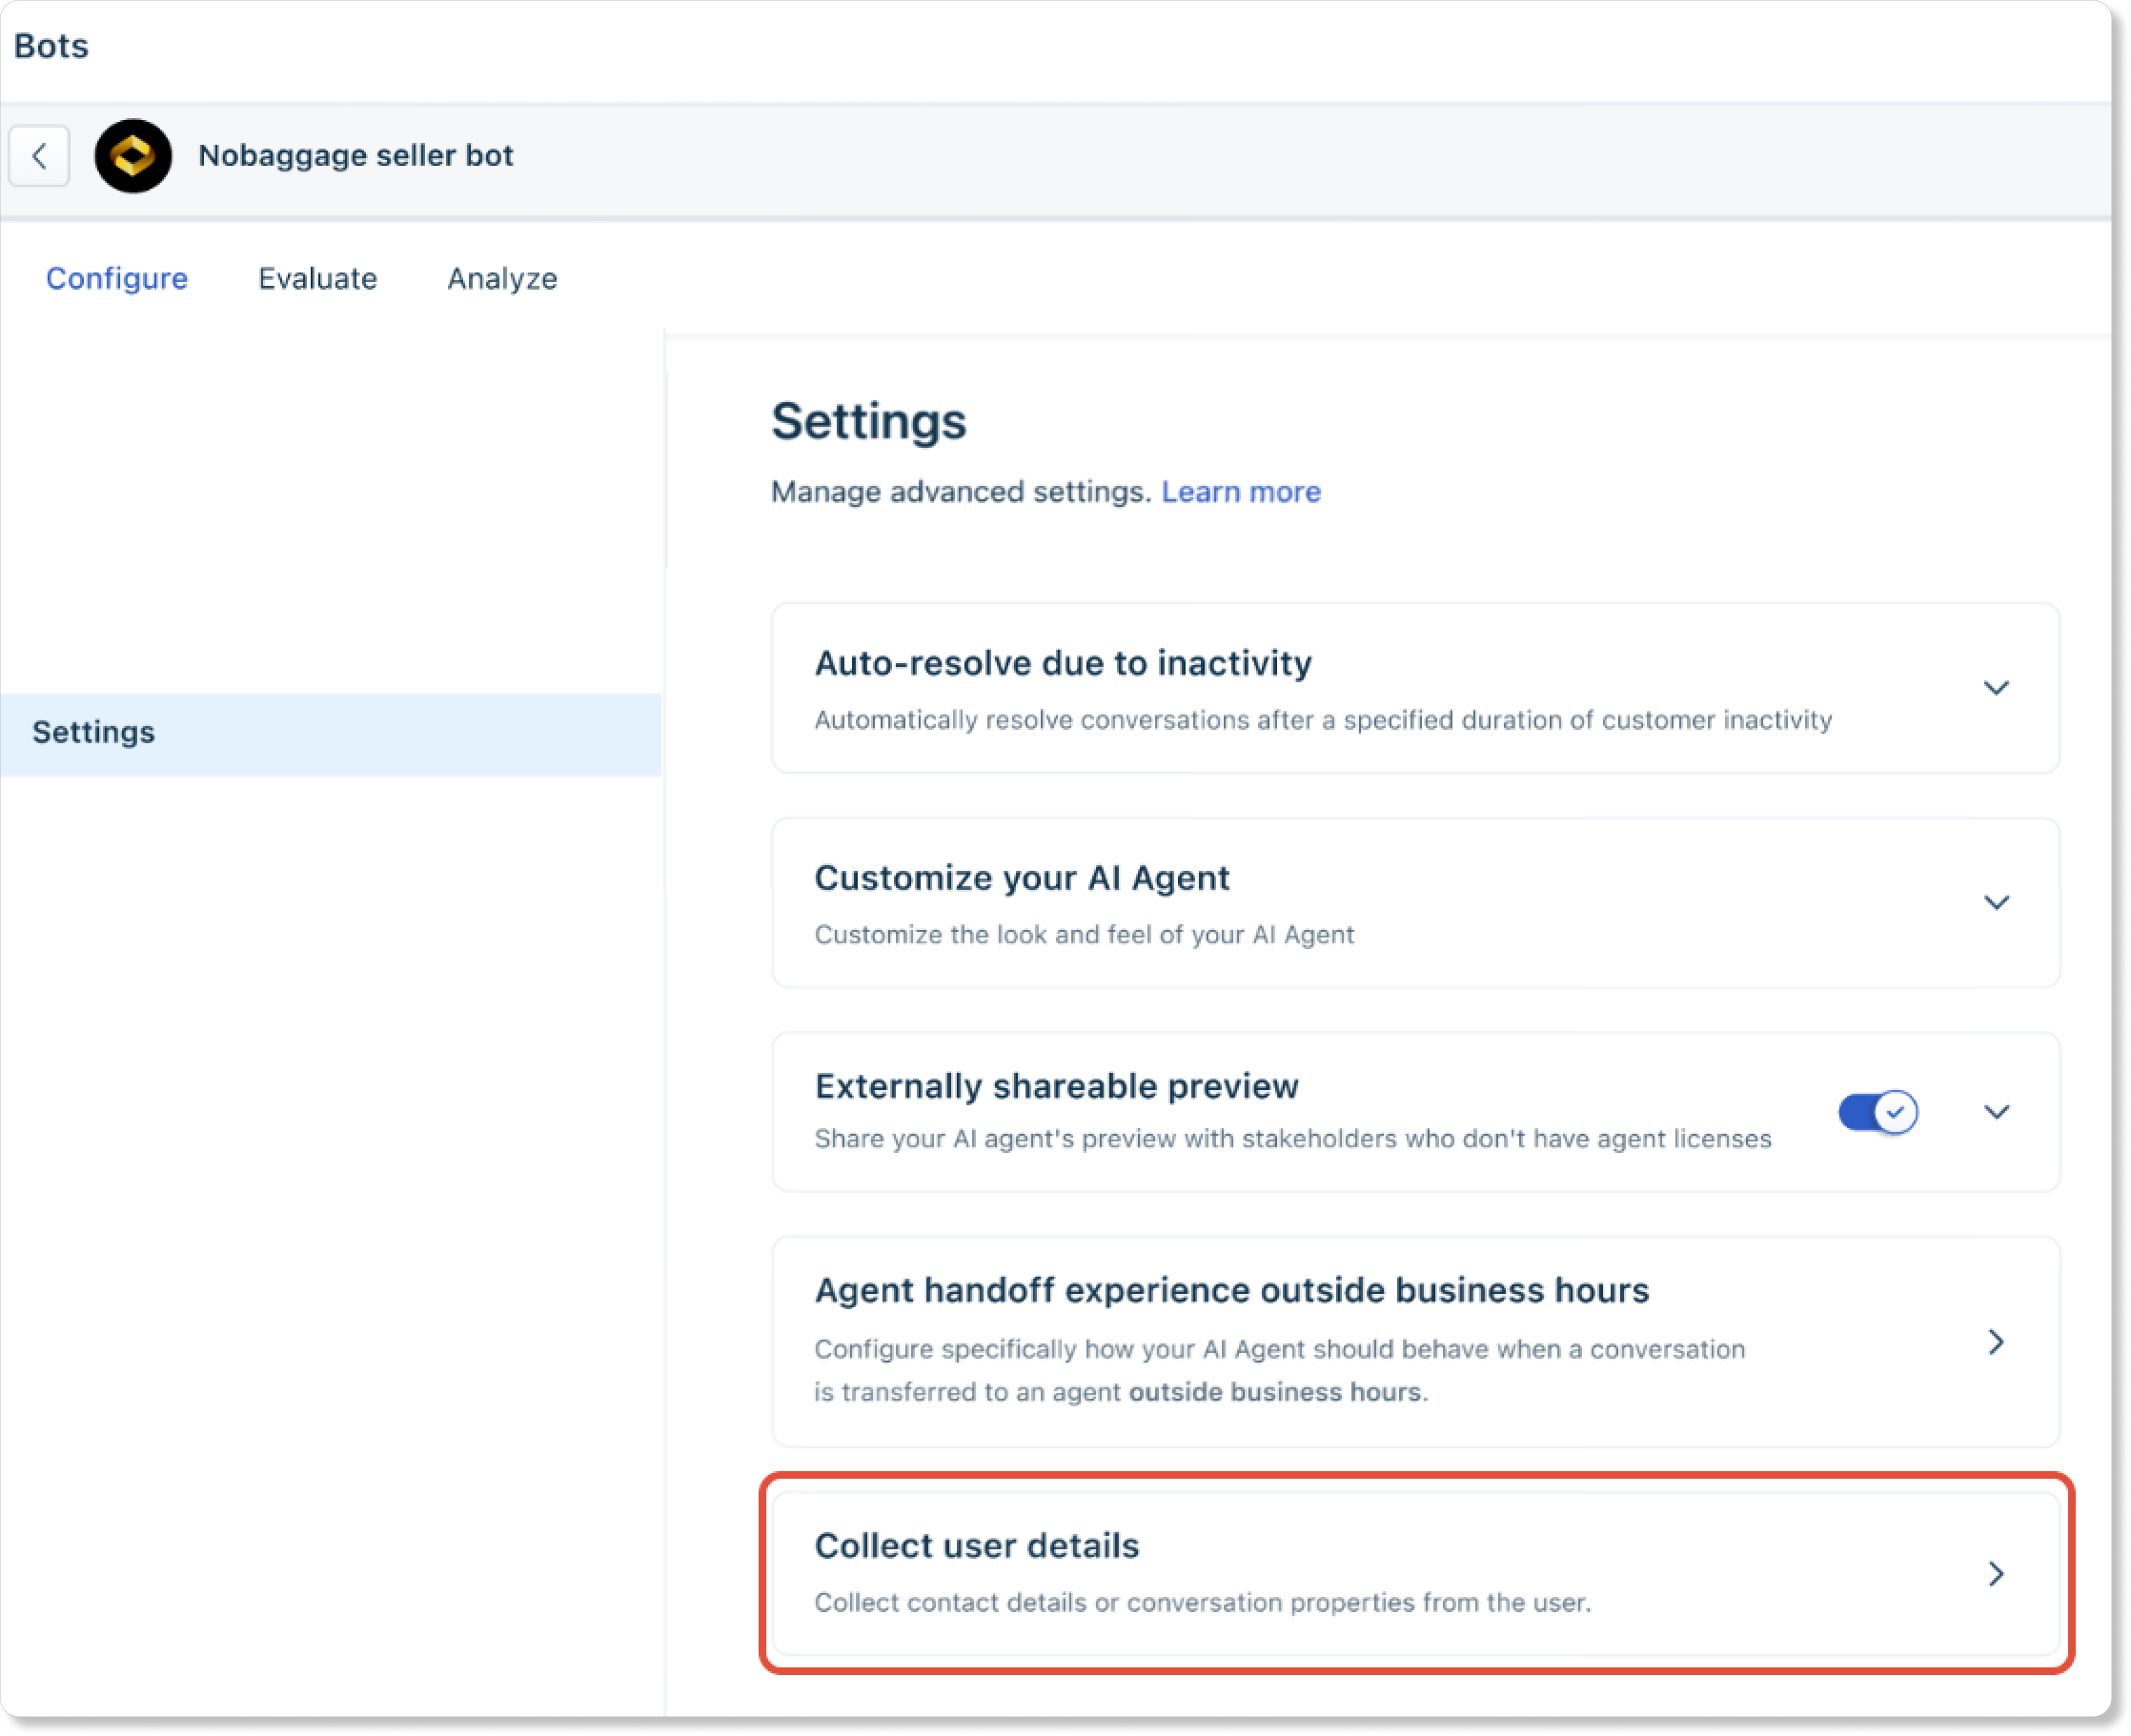This screenshot has height=1736, width=2131.
Task: Expand Externally shareable preview chevron
Action: pyautogui.click(x=1995, y=1112)
